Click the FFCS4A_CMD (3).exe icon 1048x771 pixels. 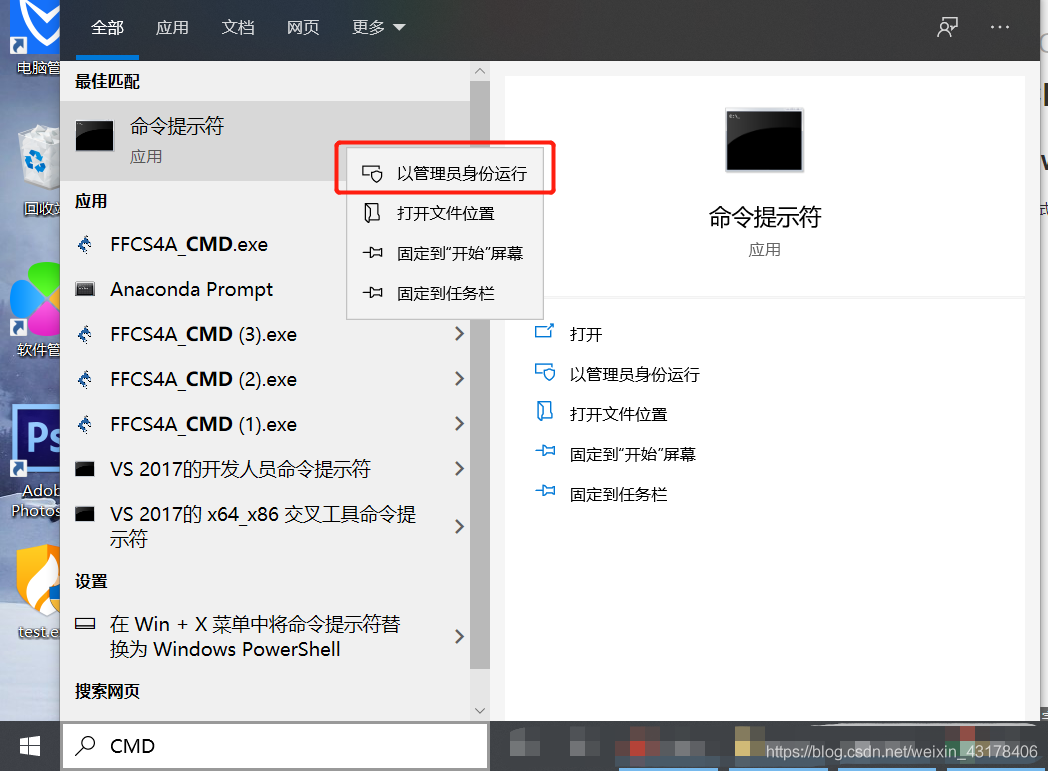85,334
